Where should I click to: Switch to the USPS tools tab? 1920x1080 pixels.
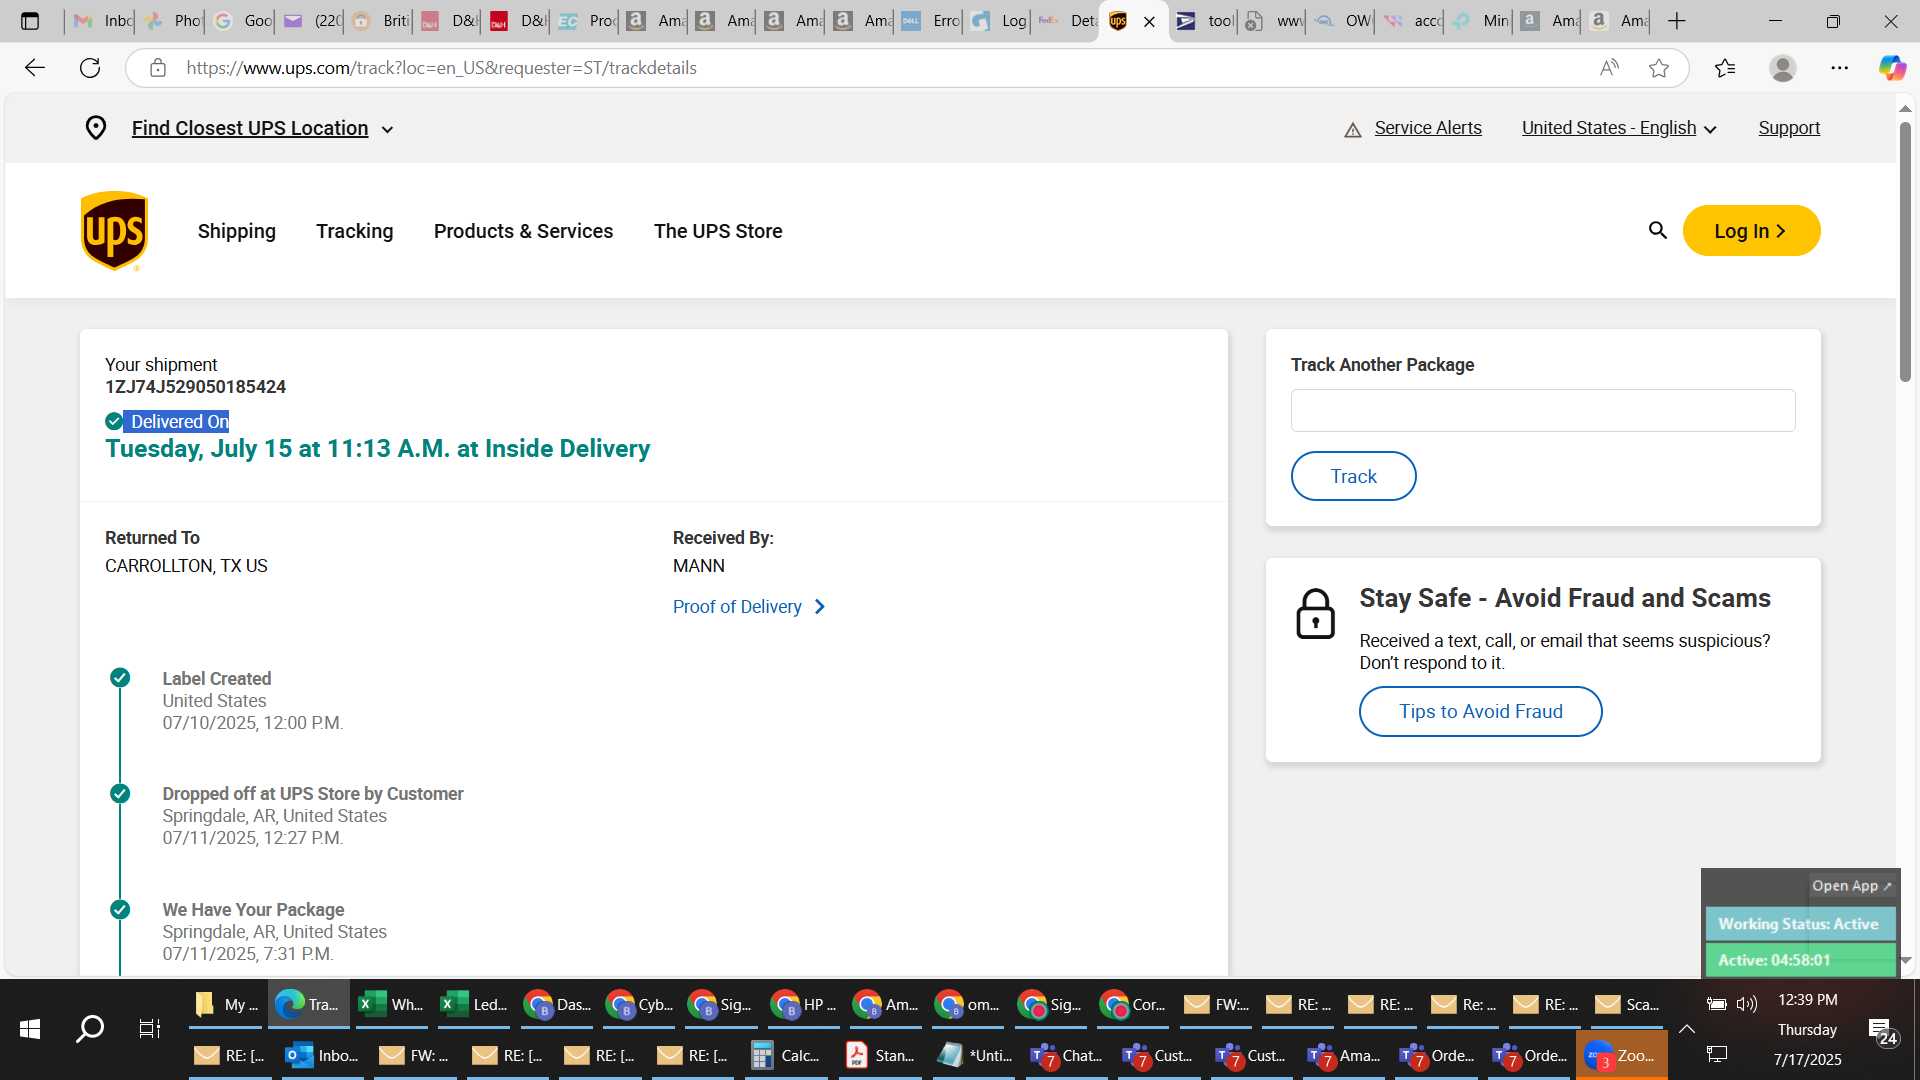1204,21
